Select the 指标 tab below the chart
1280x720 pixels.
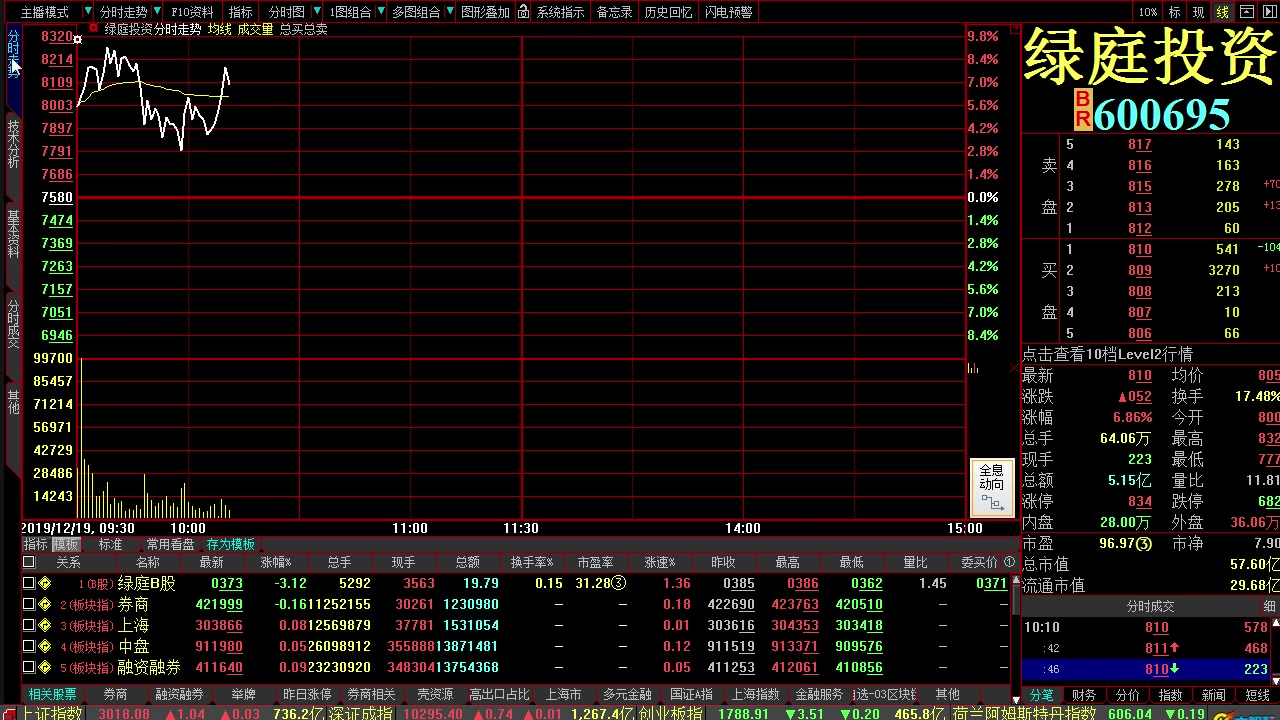(x=35, y=544)
